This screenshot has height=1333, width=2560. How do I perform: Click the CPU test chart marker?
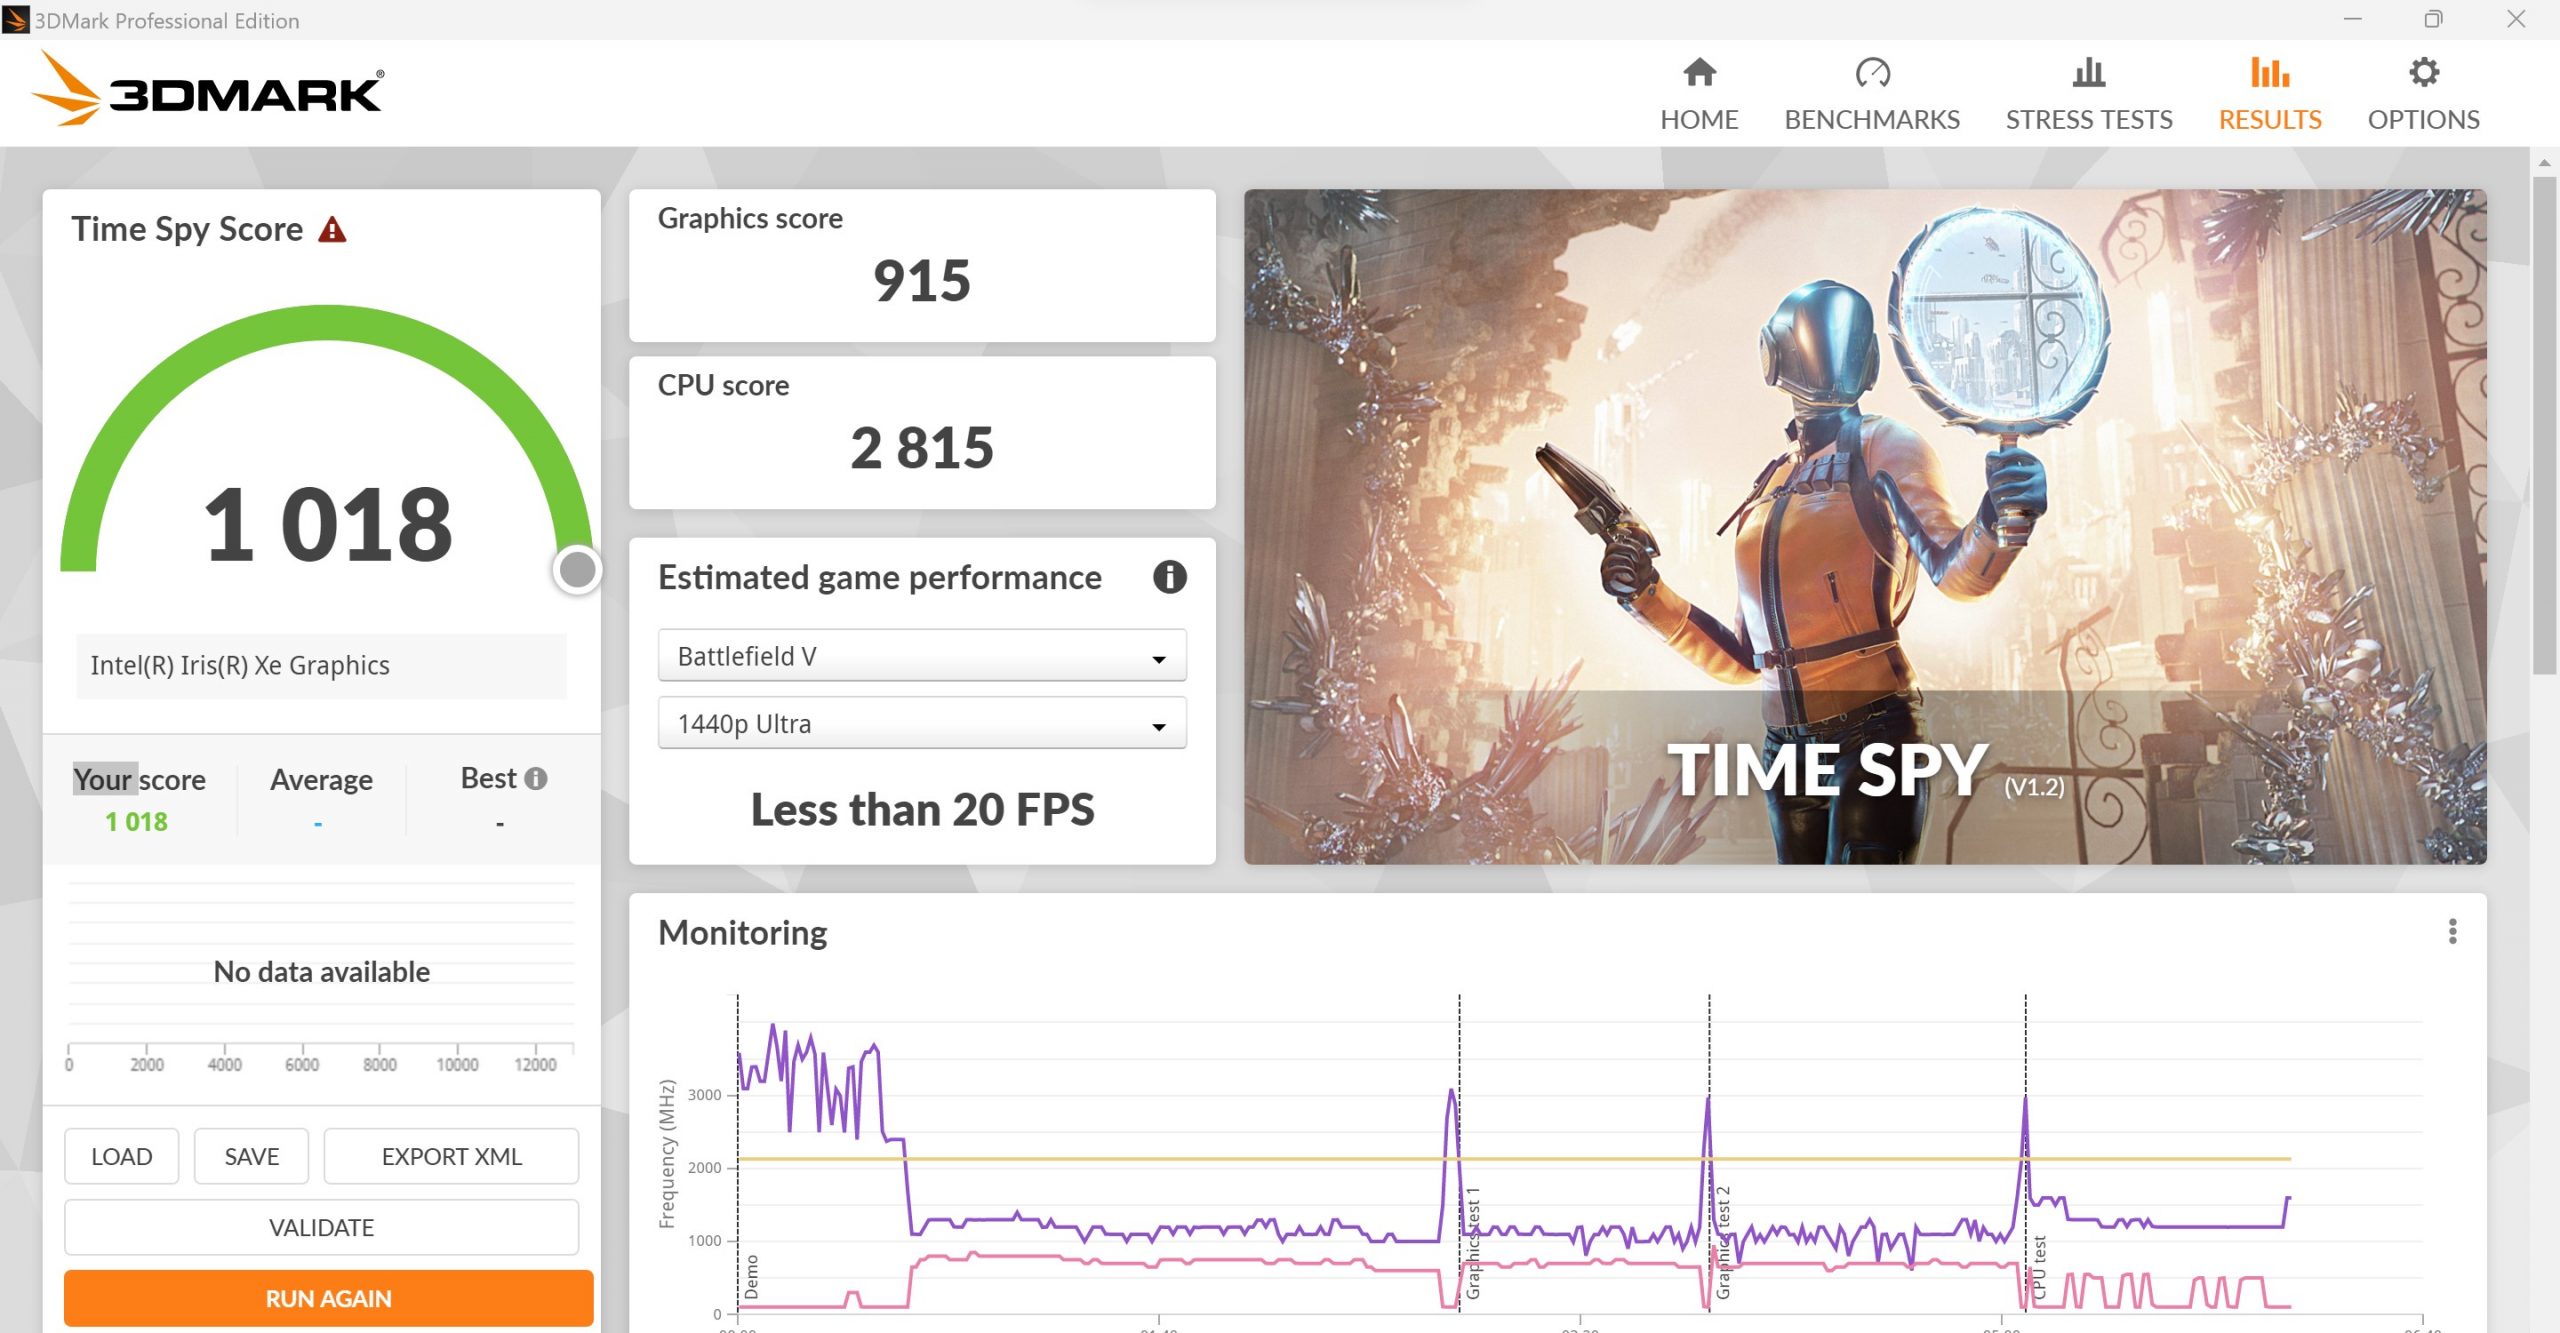coord(2039,1267)
